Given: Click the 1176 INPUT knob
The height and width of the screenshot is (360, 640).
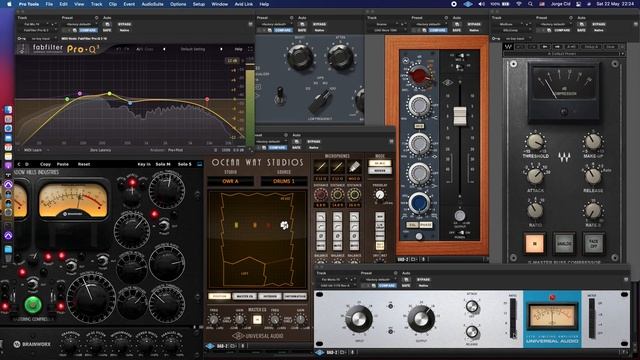Looking at the screenshot, I should click(x=359, y=319).
